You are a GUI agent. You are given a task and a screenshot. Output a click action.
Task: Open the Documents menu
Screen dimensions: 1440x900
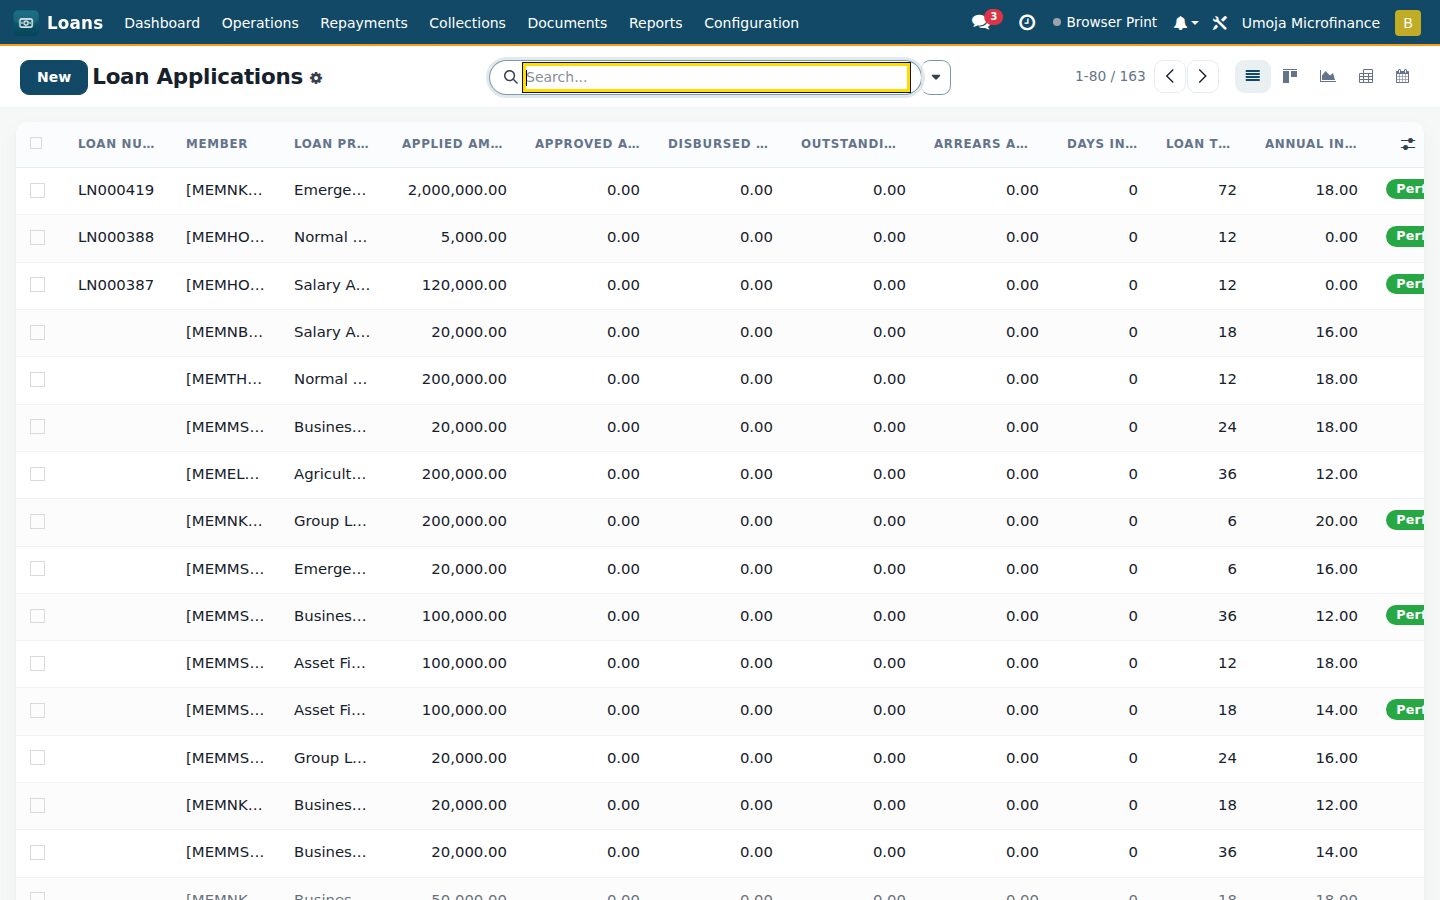pos(567,22)
